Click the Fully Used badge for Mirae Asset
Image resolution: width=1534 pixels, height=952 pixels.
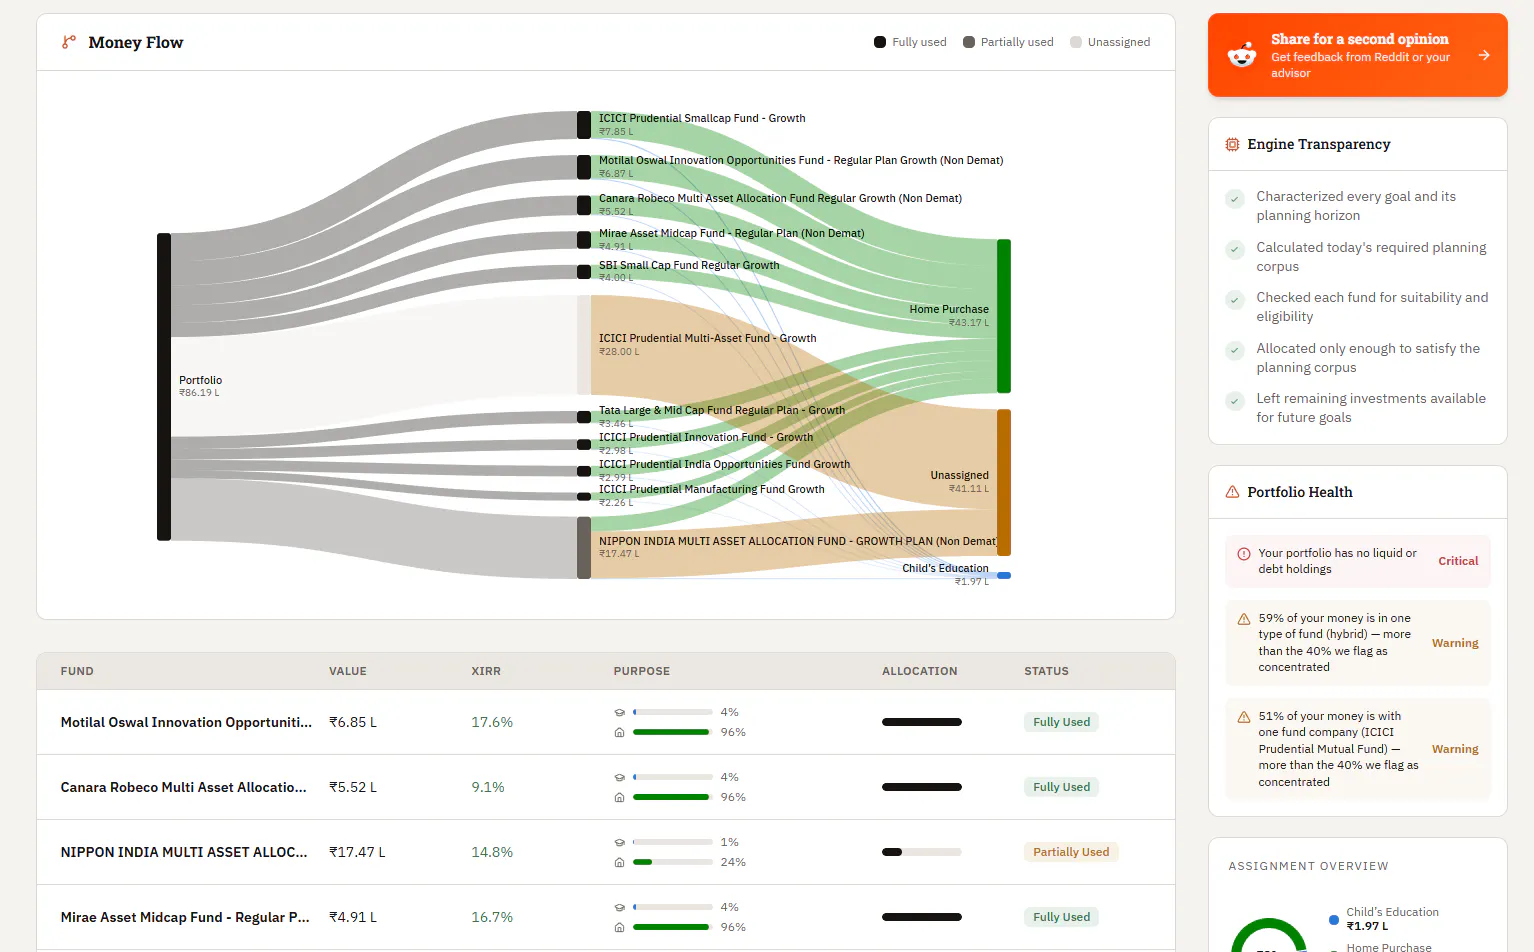[1062, 917]
